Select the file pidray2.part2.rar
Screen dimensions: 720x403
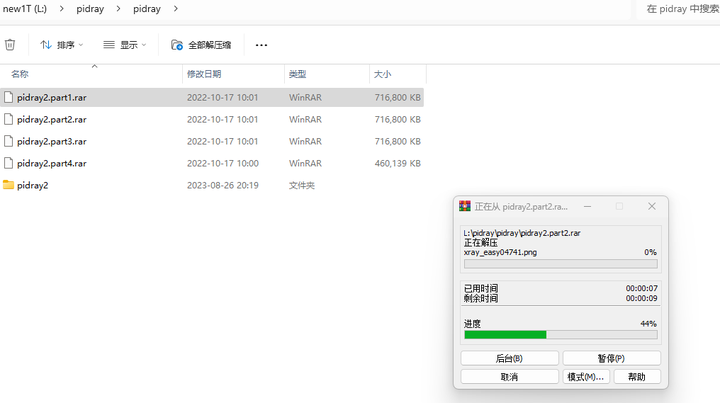coord(212,119)
